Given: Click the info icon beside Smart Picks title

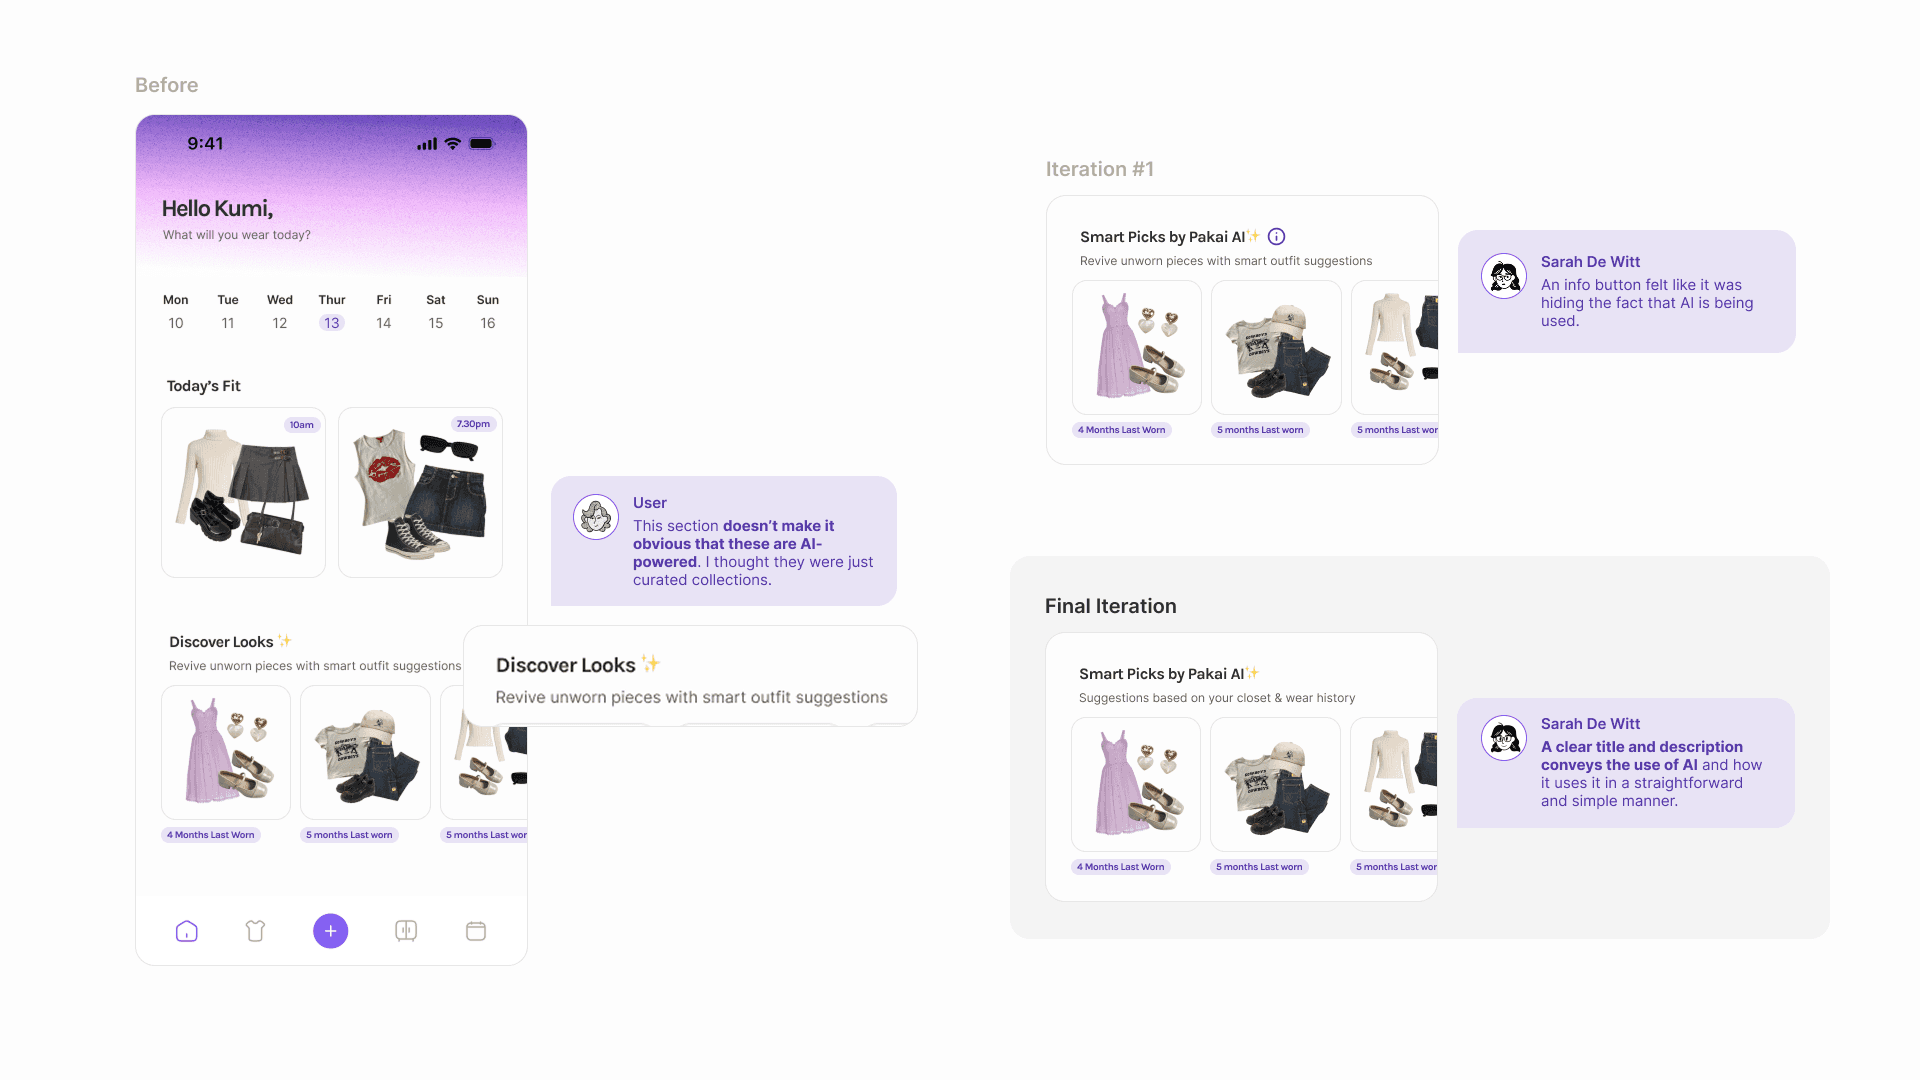Looking at the screenshot, I should click(x=1276, y=237).
